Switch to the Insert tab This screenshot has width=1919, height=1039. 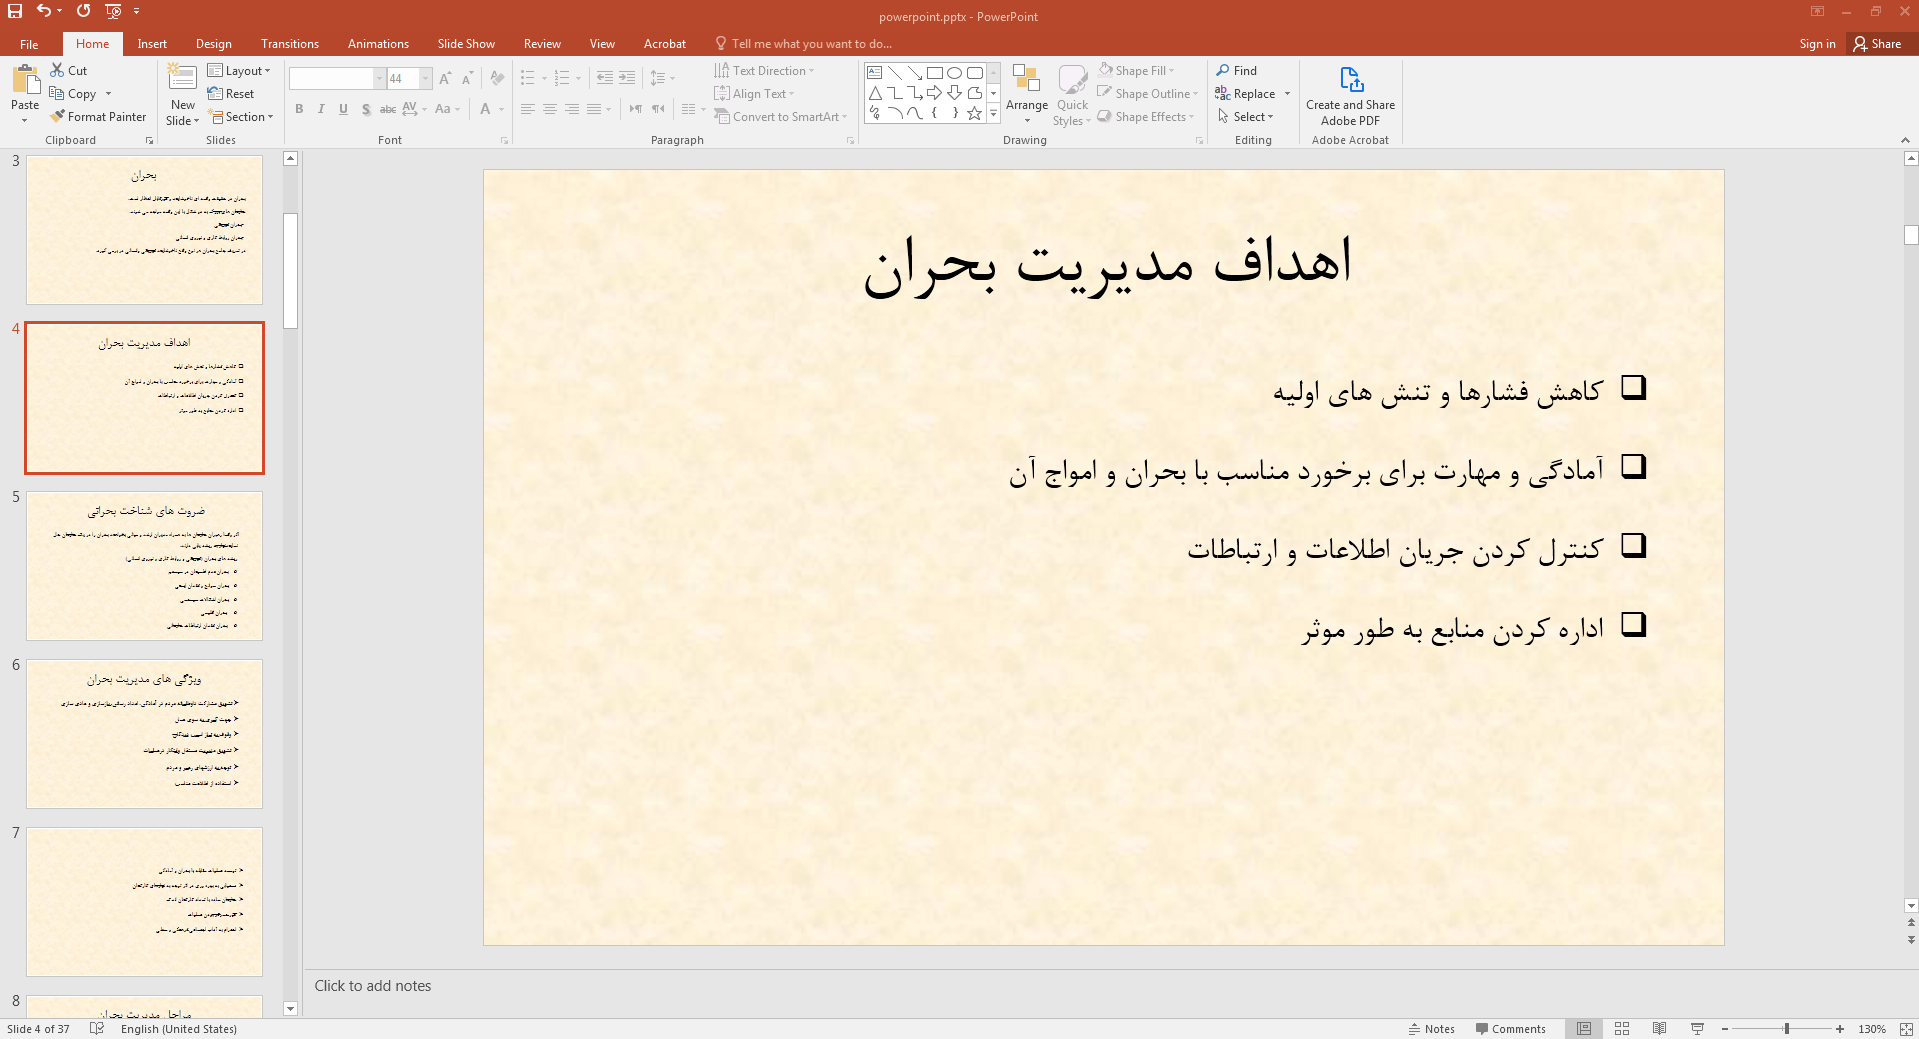tap(152, 44)
